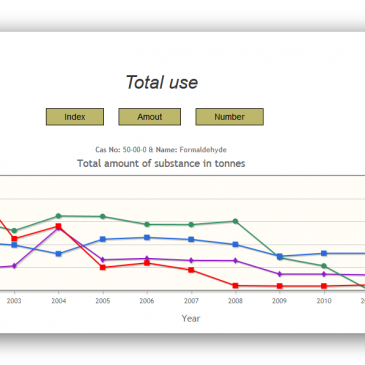Select blue square marker at 2010
The image size is (365, 365).
(x=324, y=253)
